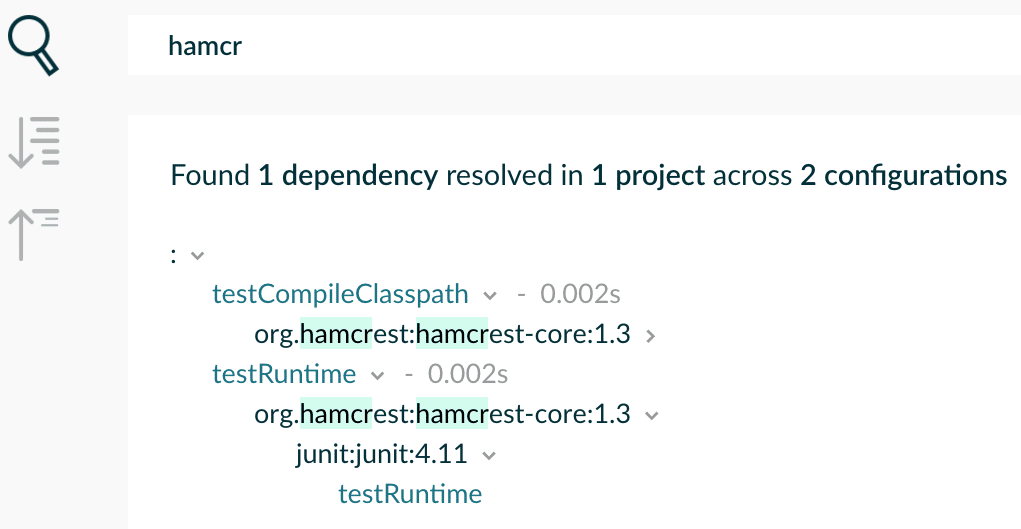Open the top-level testRuntime configuration link

pos(284,374)
